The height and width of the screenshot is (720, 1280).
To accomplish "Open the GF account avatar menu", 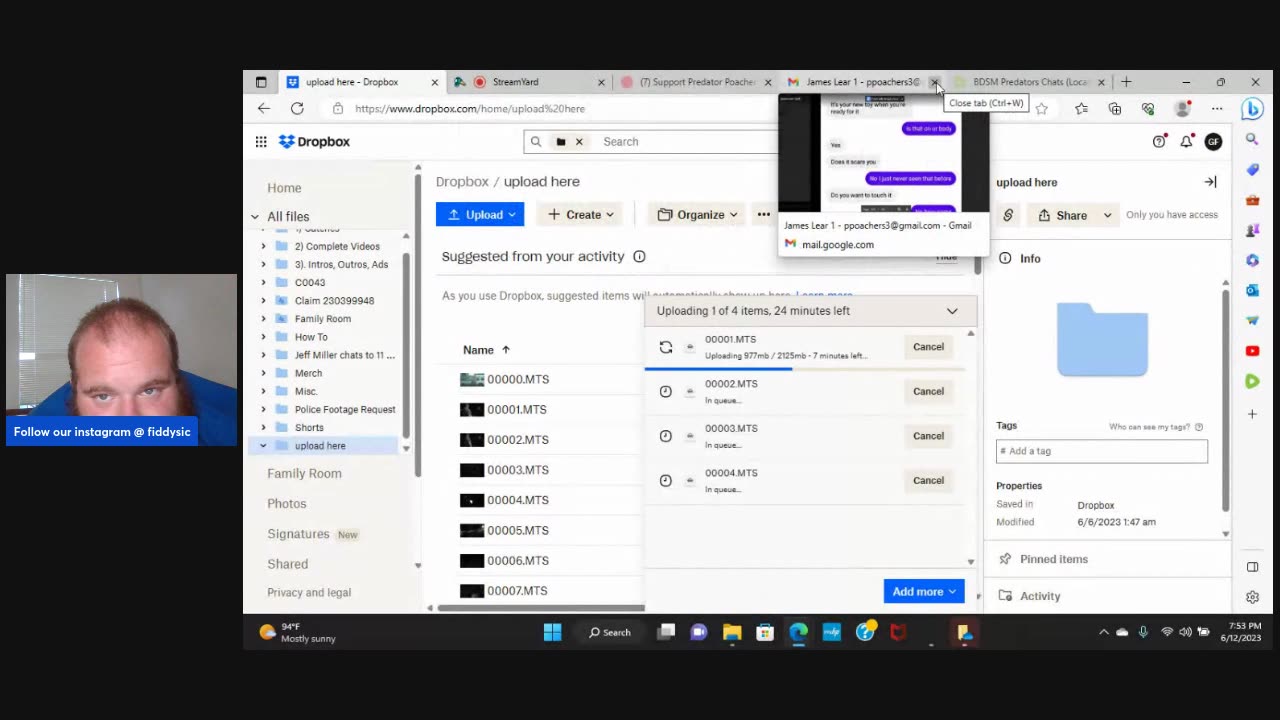I will (x=1213, y=142).
